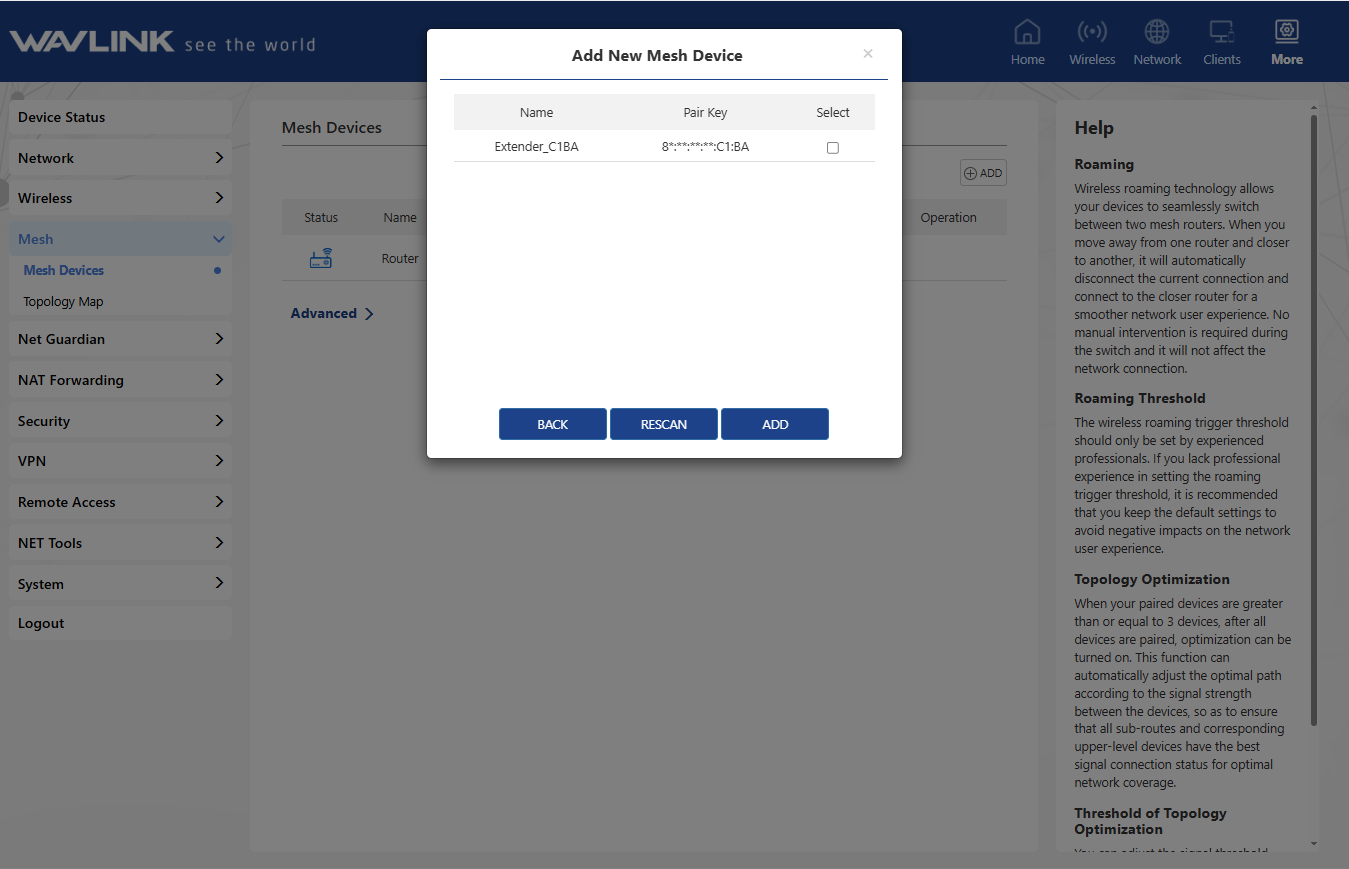Select the Extender_C1BA checkbox
This screenshot has height=869, width=1349.
[833, 148]
